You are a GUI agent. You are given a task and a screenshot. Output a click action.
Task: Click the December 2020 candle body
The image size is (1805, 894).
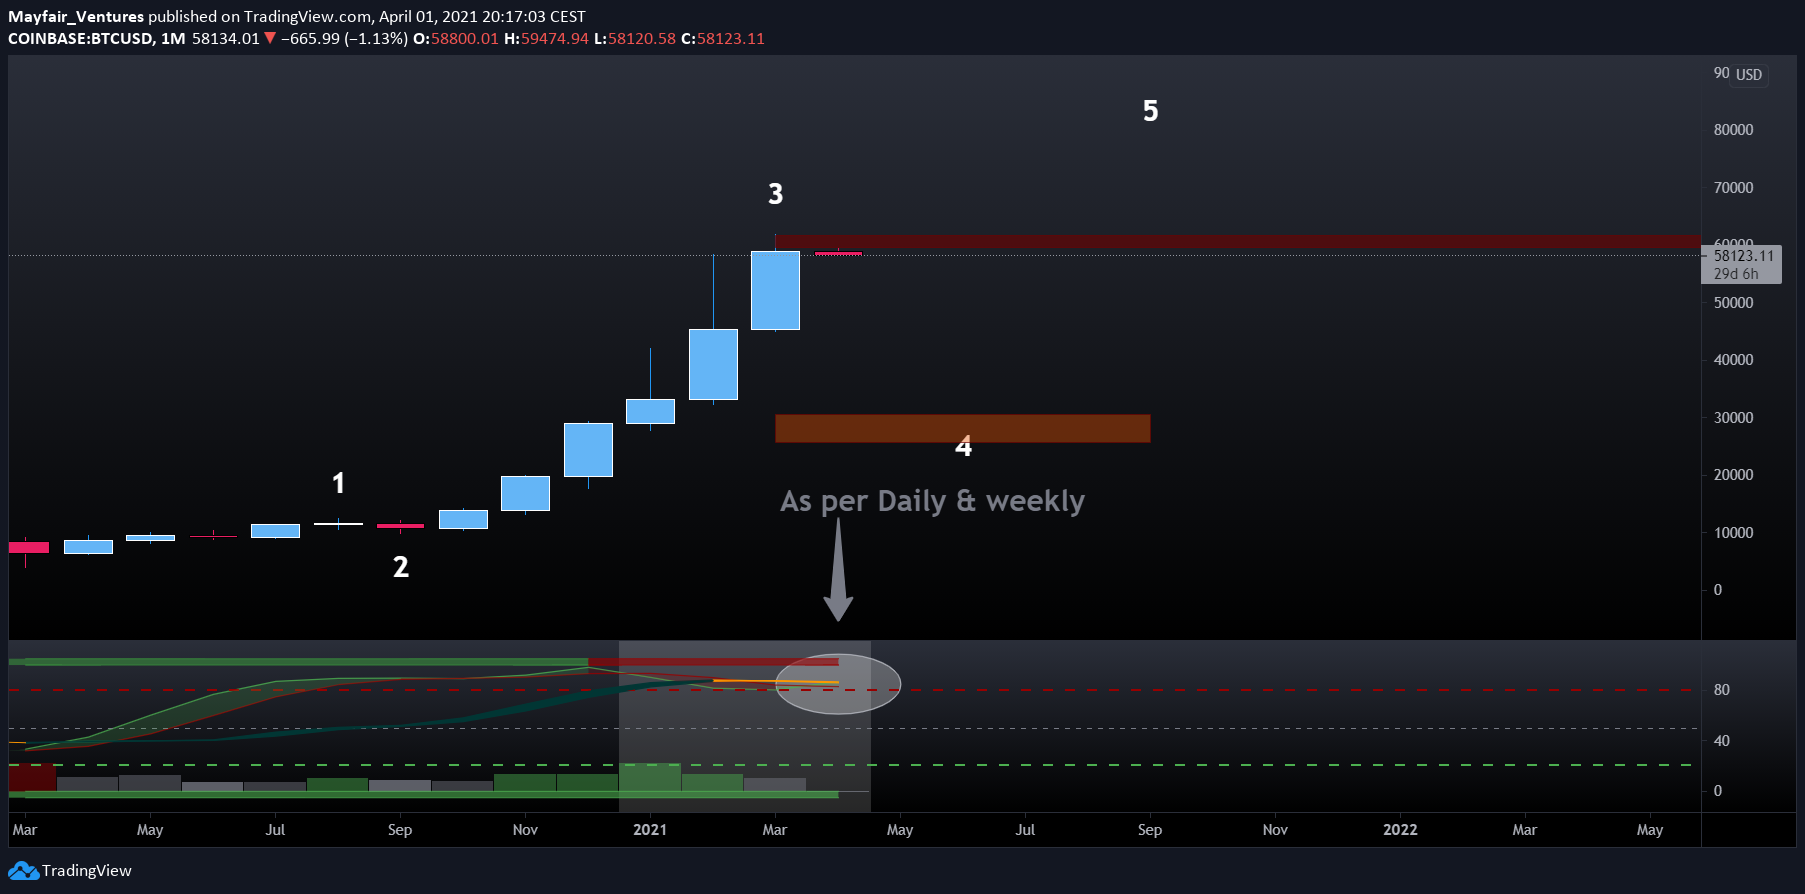tap(588, 450)
